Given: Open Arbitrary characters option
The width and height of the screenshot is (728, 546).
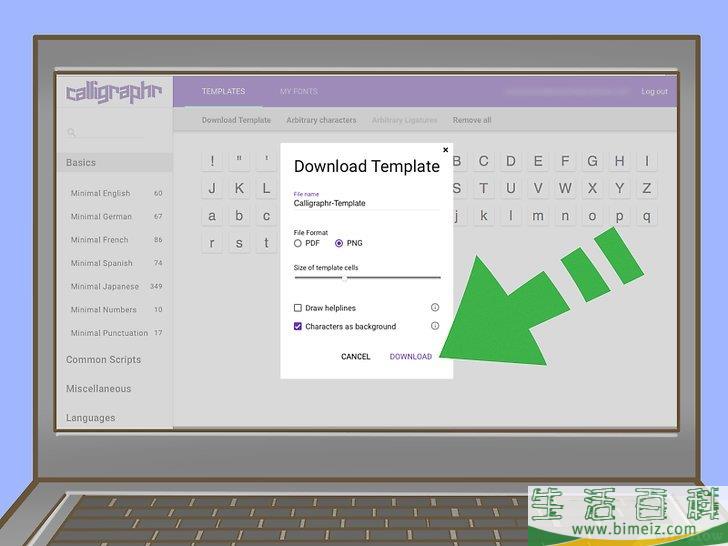Looking at the screenshot, I should tap(321, 120).
